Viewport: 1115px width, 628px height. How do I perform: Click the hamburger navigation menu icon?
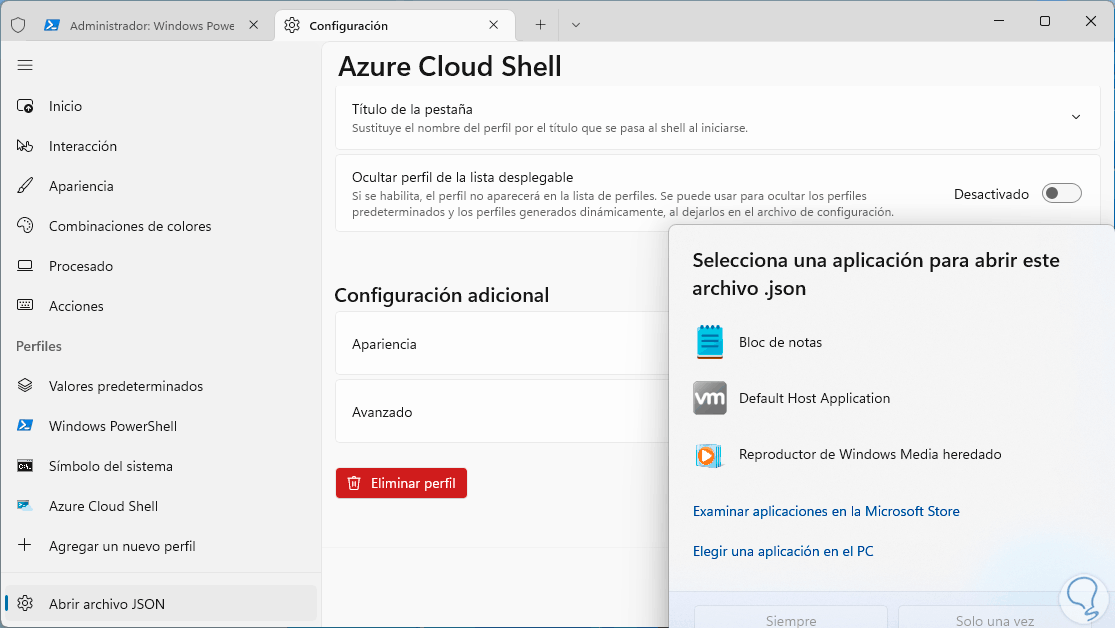tap(25, 65)
